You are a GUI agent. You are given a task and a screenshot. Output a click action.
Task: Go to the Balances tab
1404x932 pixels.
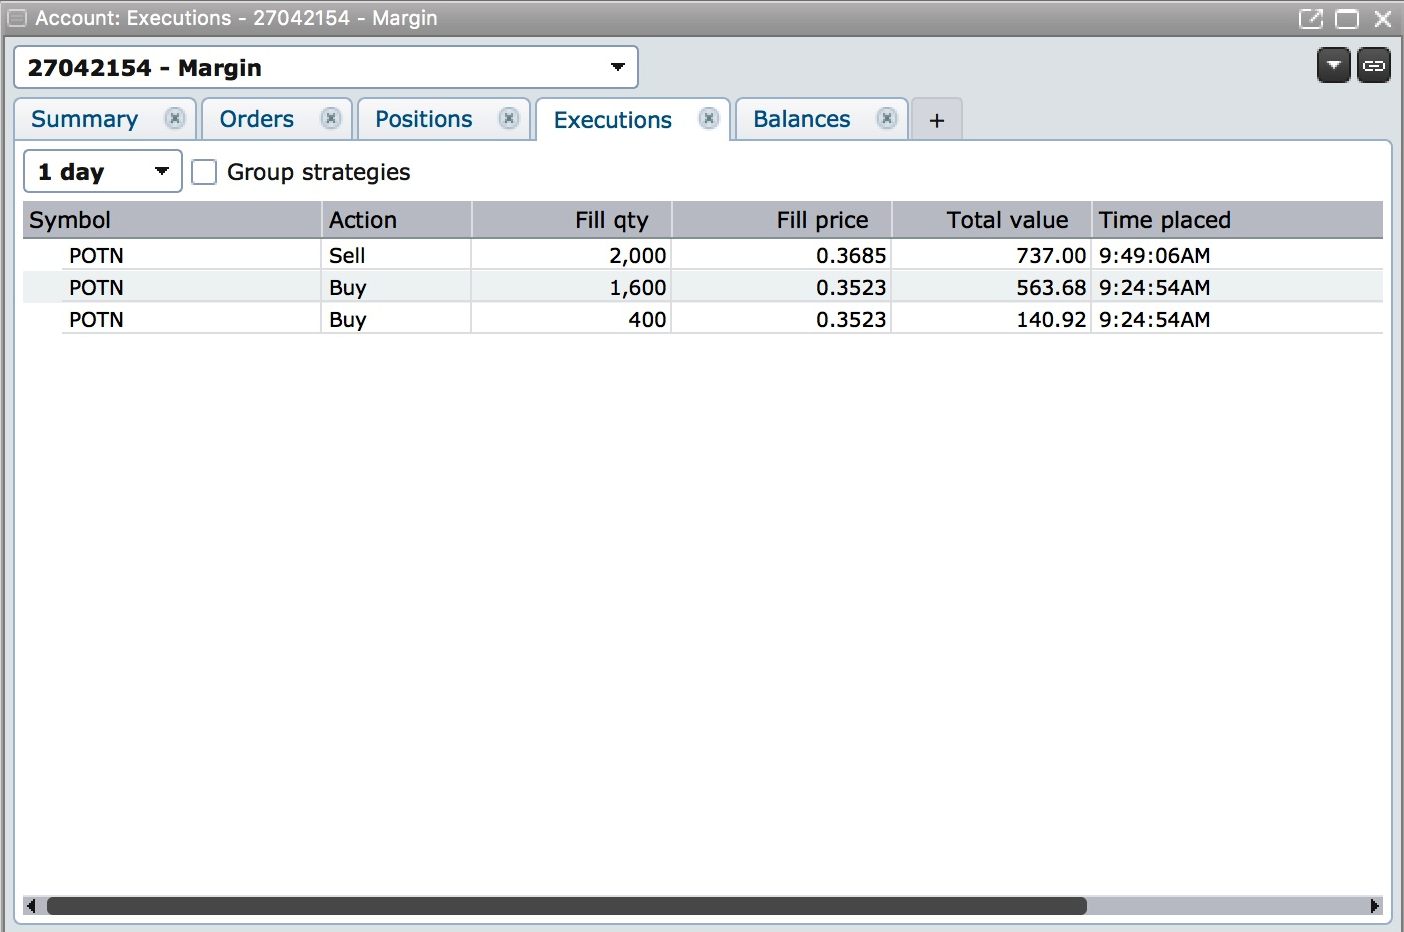pyautogui.click(x=801, y=119)
